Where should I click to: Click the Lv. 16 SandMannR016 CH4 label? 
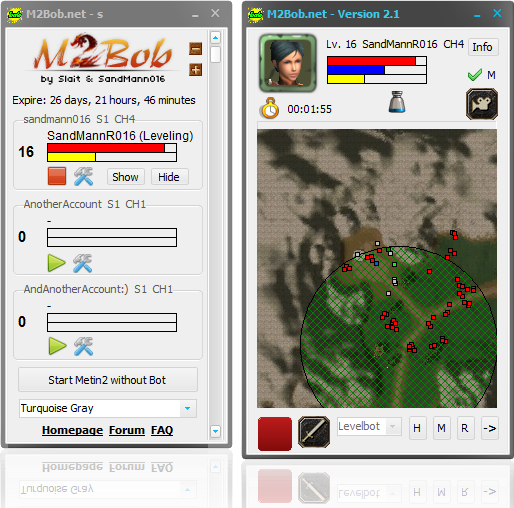pyautogui.click(x=395, y=44)
